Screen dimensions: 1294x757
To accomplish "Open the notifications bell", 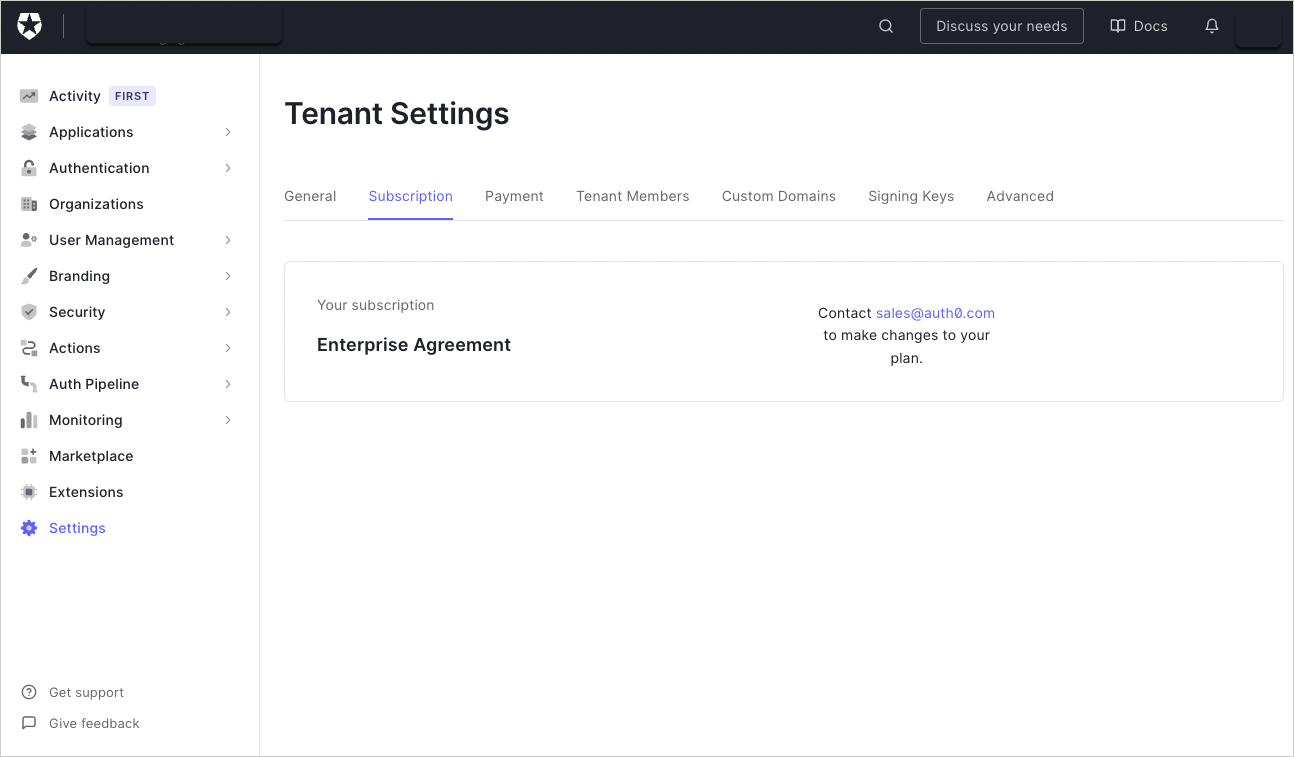I will 1211,26.
